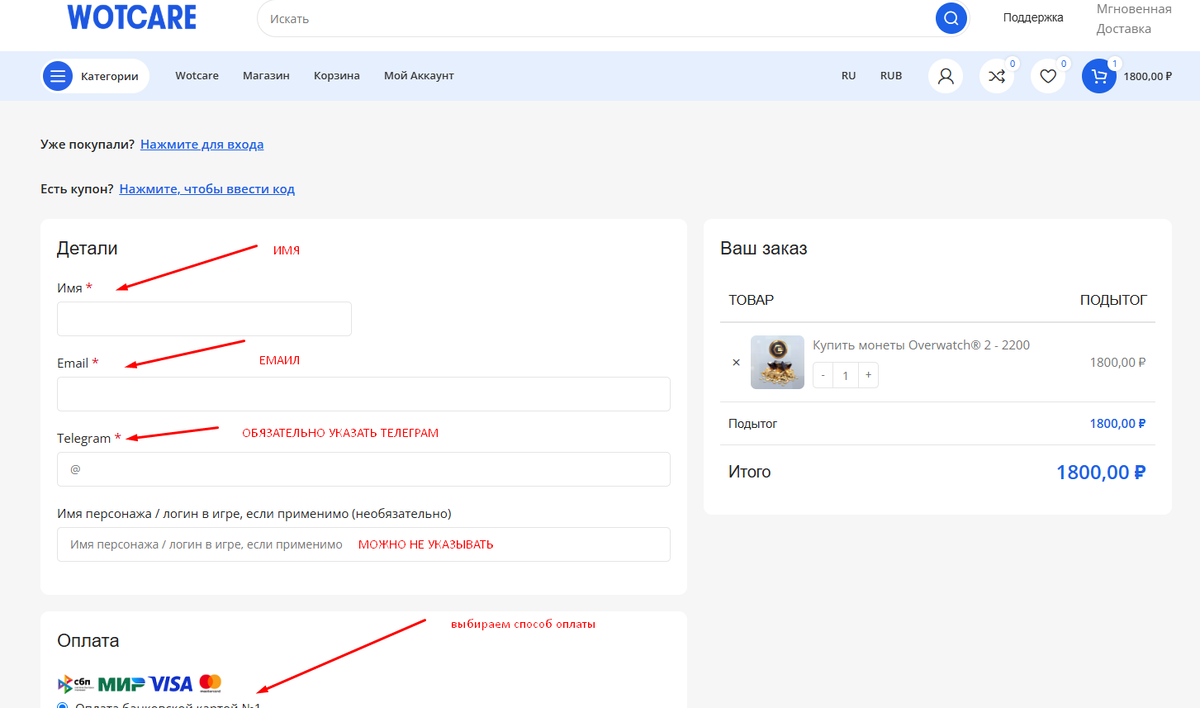Open the wishlist heart icon

coord(1048,76)
